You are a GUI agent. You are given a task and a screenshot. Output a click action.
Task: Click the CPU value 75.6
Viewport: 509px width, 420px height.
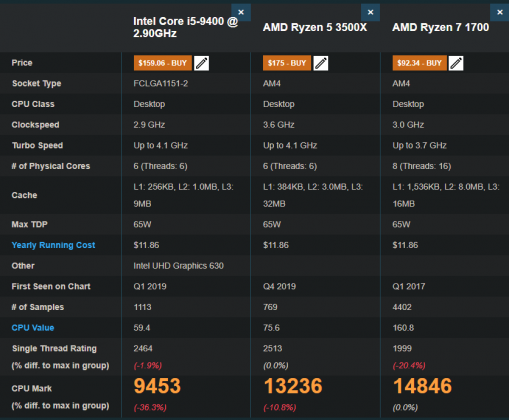pyautogui.click(x=271, y=328)
